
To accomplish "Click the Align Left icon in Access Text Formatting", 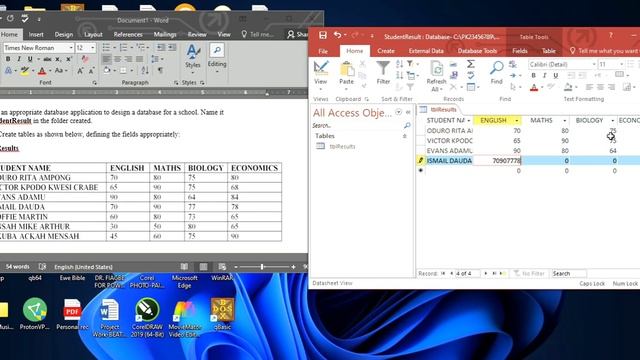I will pyautogui.click(x=589, y=87).
